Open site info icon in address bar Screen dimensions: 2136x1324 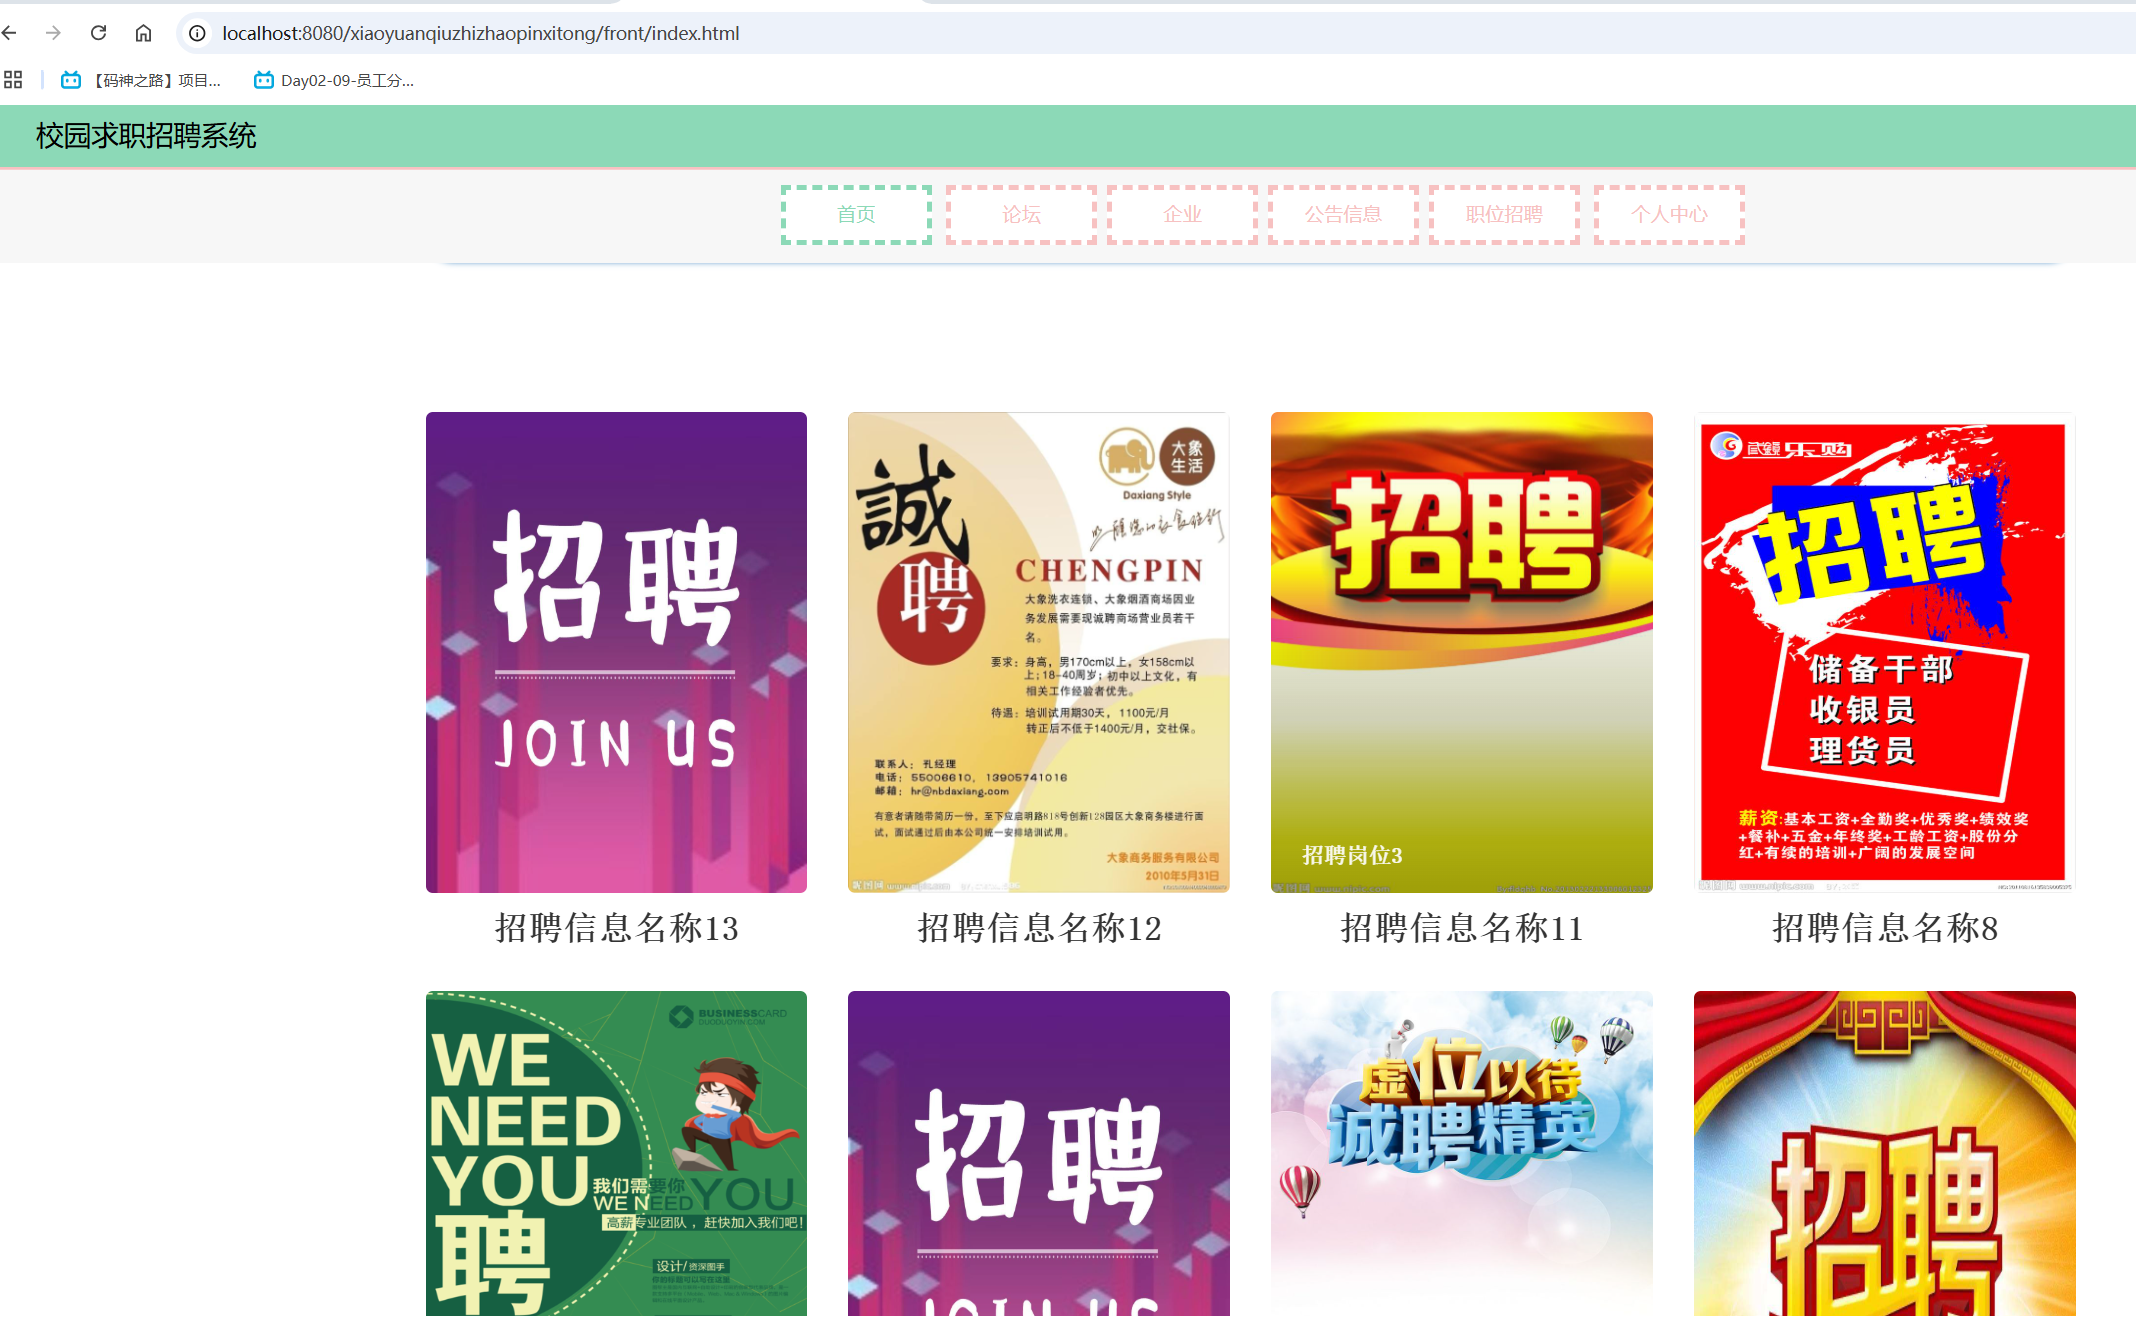[198, 33]
